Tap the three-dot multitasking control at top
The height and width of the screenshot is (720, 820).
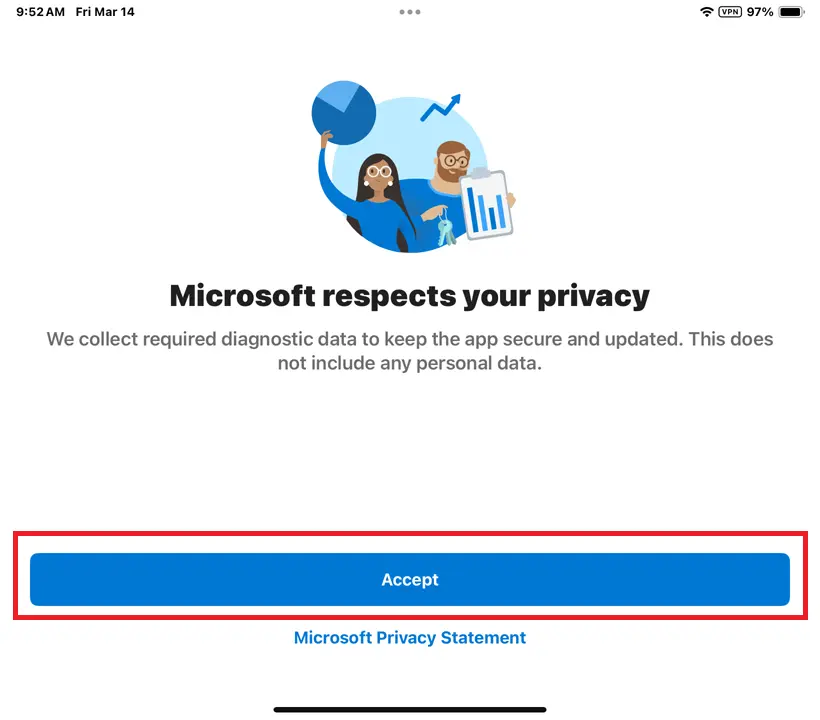[x=410, y=12]
